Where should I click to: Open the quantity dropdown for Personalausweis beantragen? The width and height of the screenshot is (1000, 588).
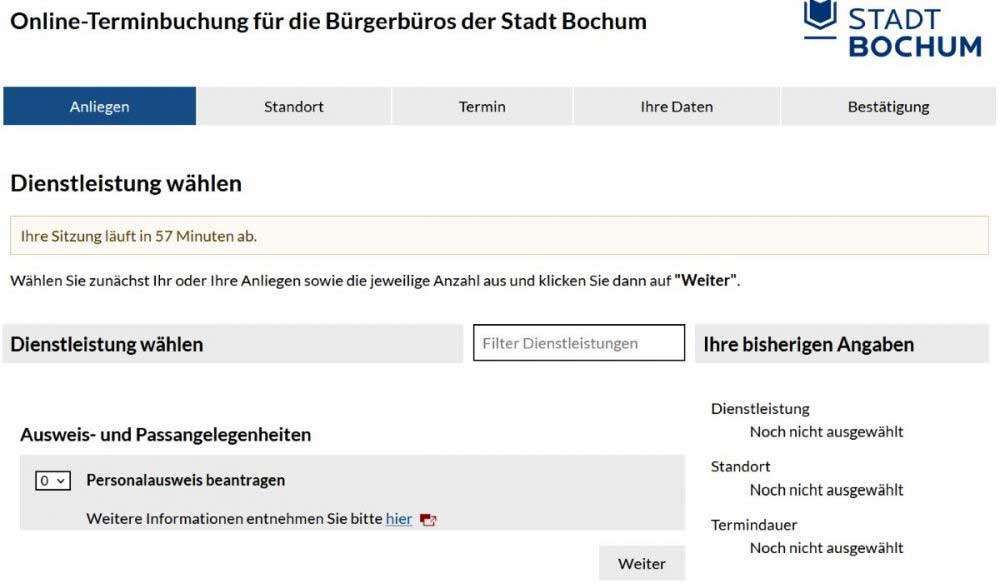click(x=53, y=481)
